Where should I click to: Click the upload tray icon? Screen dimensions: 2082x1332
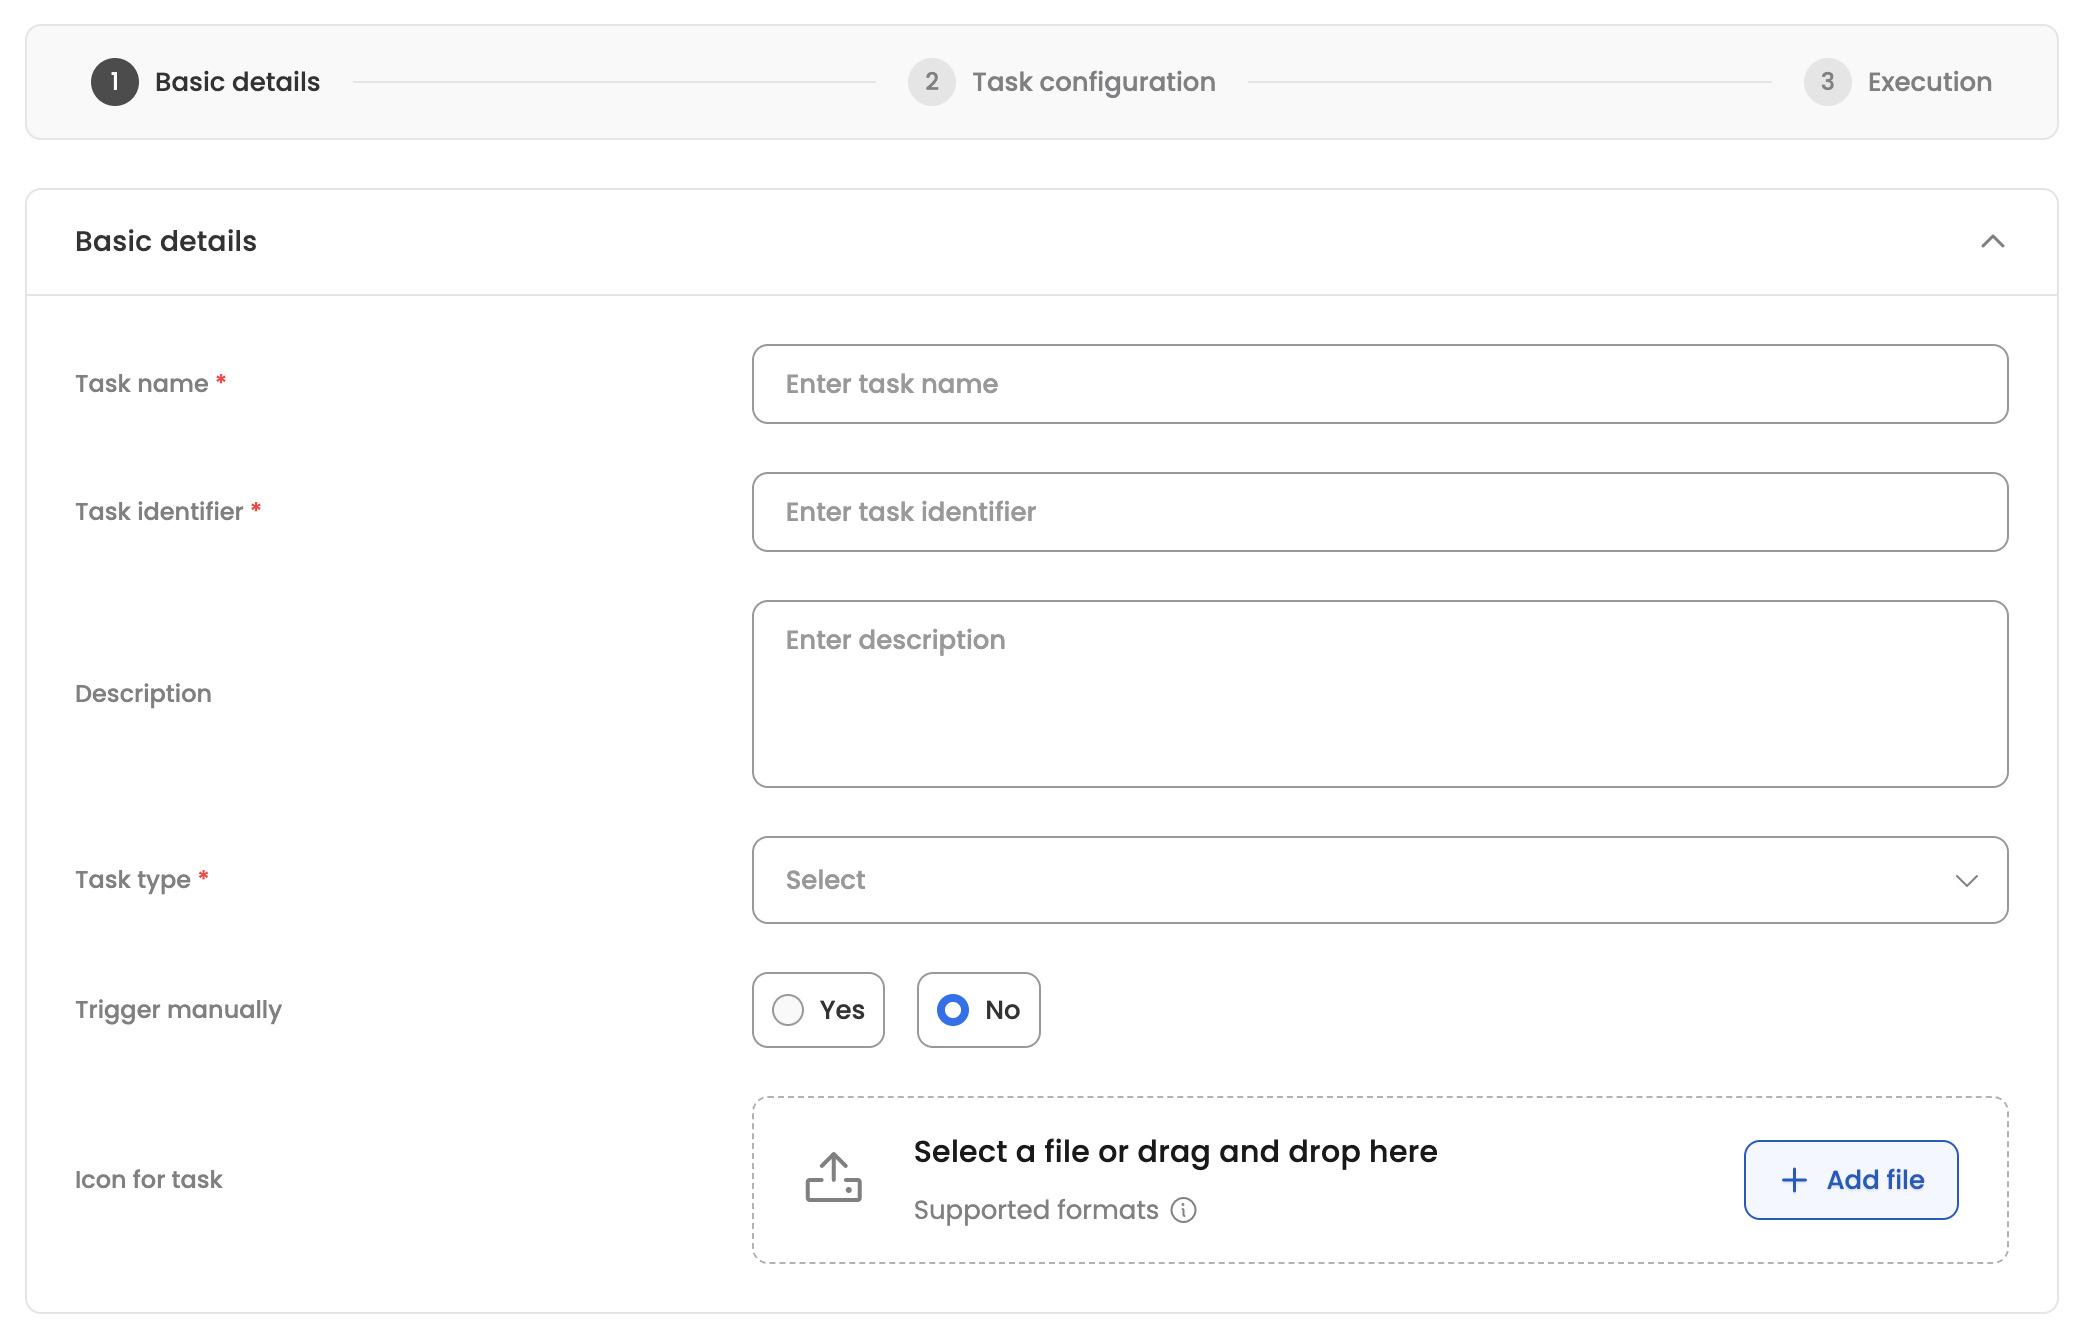[833, 1178]
